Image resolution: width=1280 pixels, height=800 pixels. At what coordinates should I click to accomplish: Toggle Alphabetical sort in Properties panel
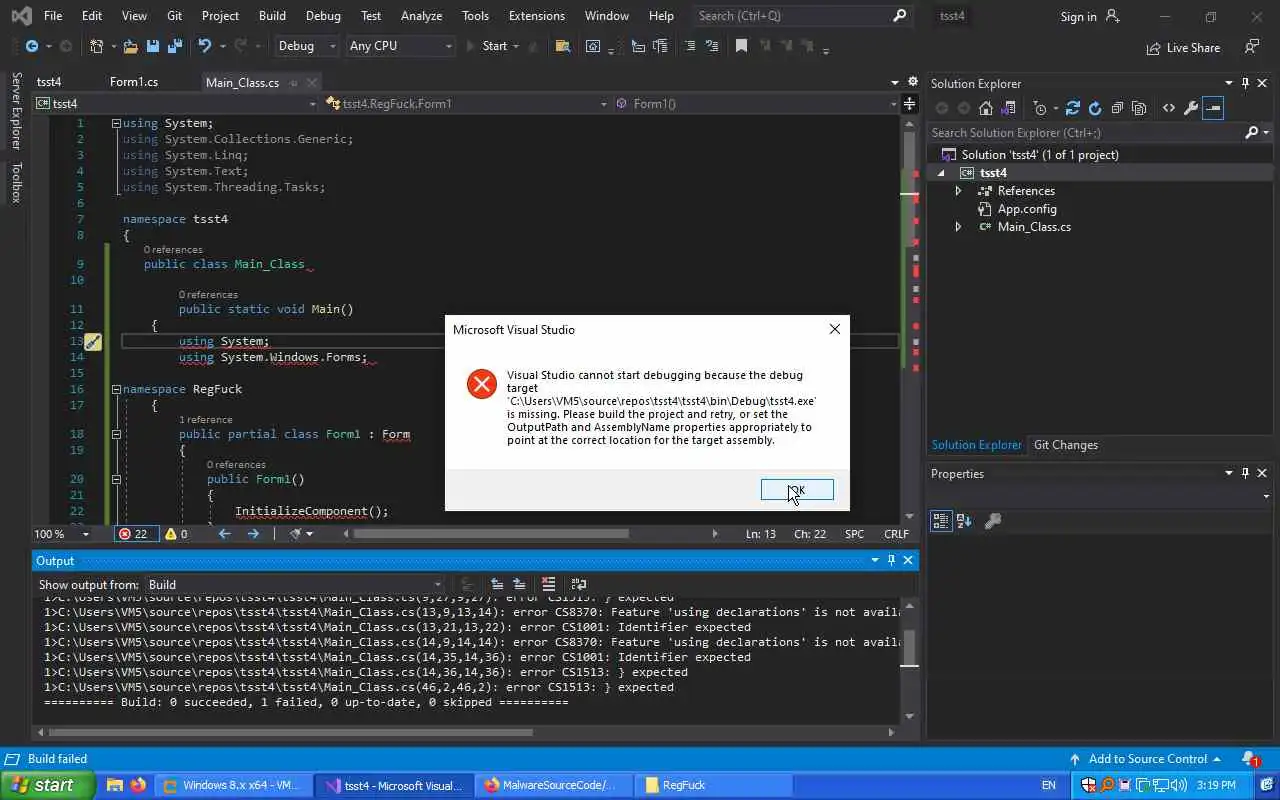964,521
